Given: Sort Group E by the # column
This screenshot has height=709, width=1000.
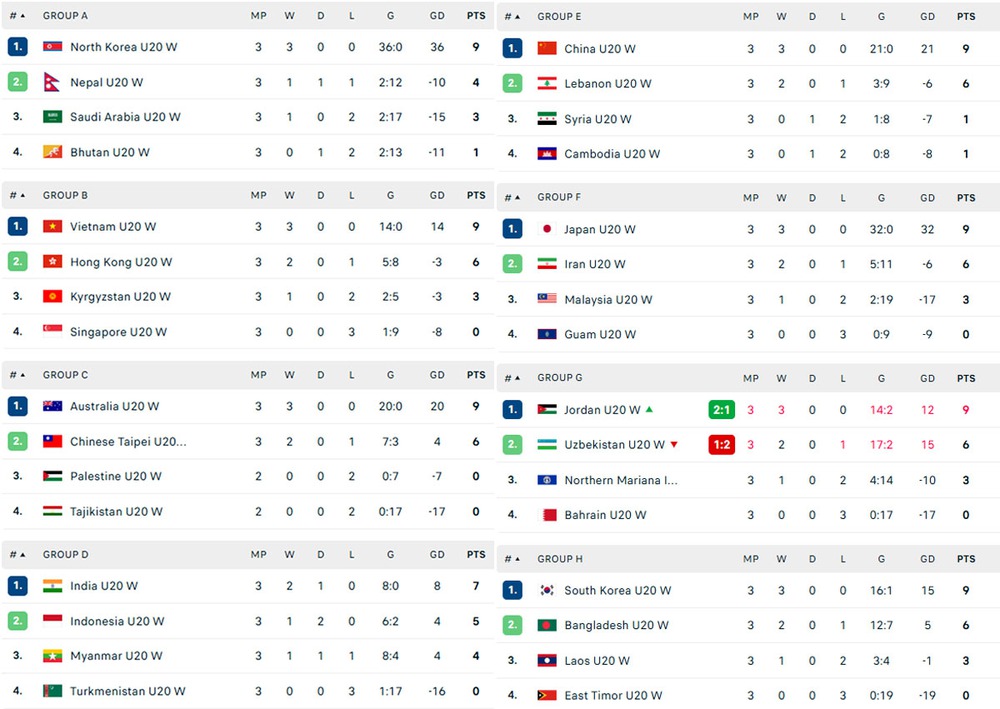Looking at the screenshot, I should pyautogui.click(x=512, y=17).
